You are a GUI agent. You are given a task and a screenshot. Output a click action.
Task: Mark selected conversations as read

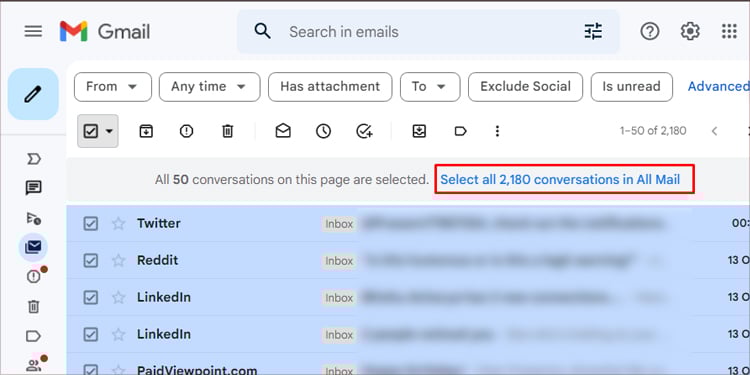click(283, 131)
